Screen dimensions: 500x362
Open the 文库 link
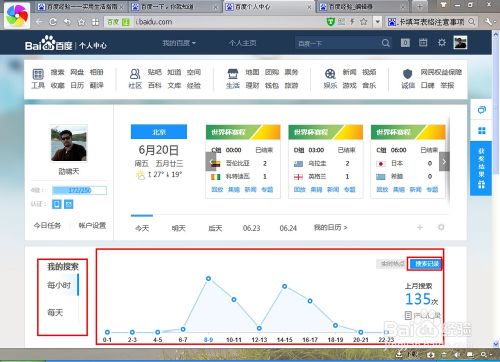174,85
